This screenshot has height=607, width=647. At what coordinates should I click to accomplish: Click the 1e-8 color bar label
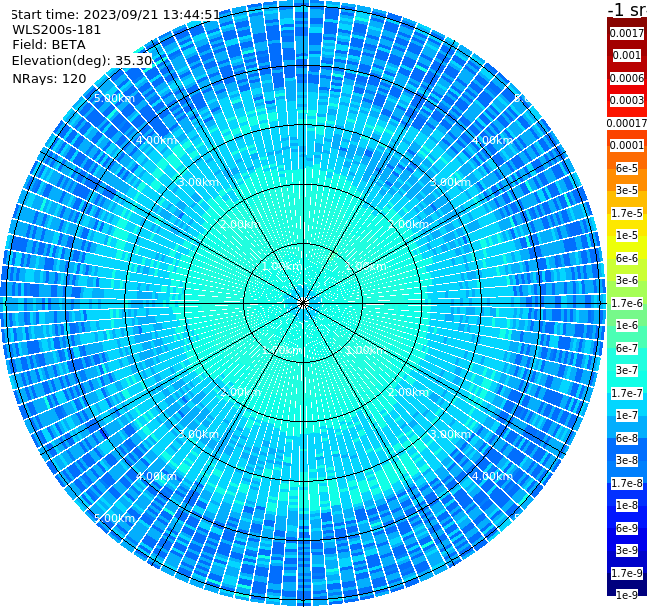click(627, 505)
